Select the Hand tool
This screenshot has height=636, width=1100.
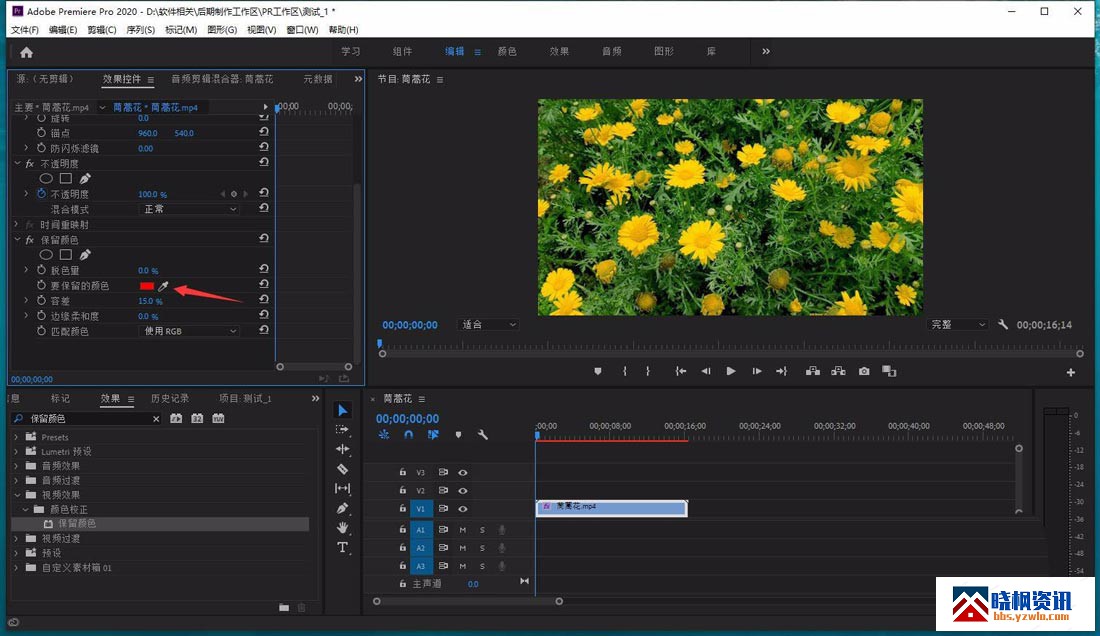click(342, 527)
